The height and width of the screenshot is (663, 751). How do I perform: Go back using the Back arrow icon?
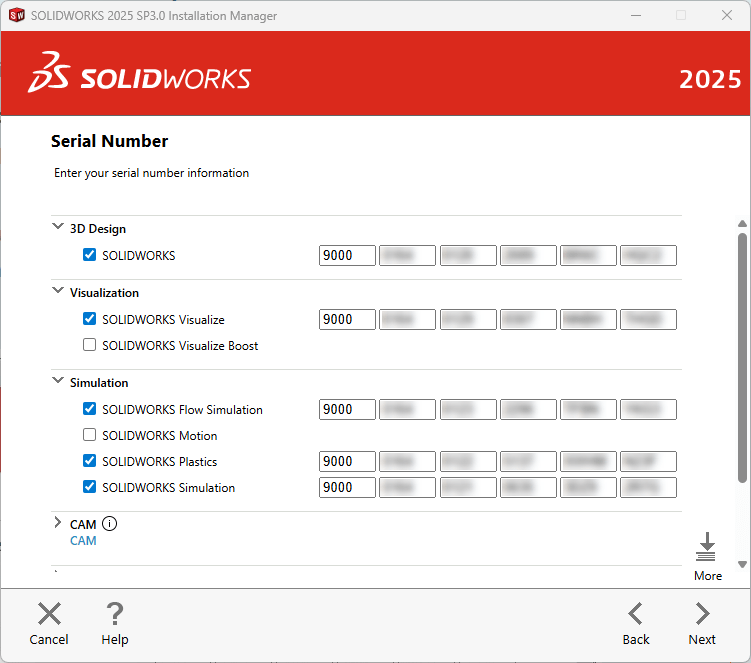pos(636,614)
